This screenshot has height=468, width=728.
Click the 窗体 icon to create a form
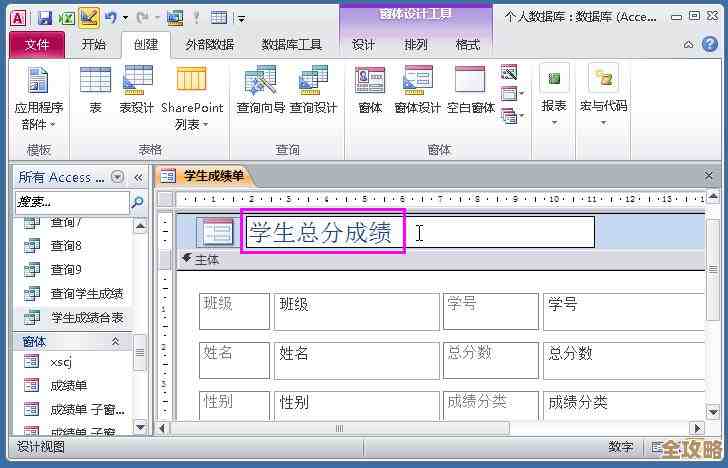click(370, 90)
